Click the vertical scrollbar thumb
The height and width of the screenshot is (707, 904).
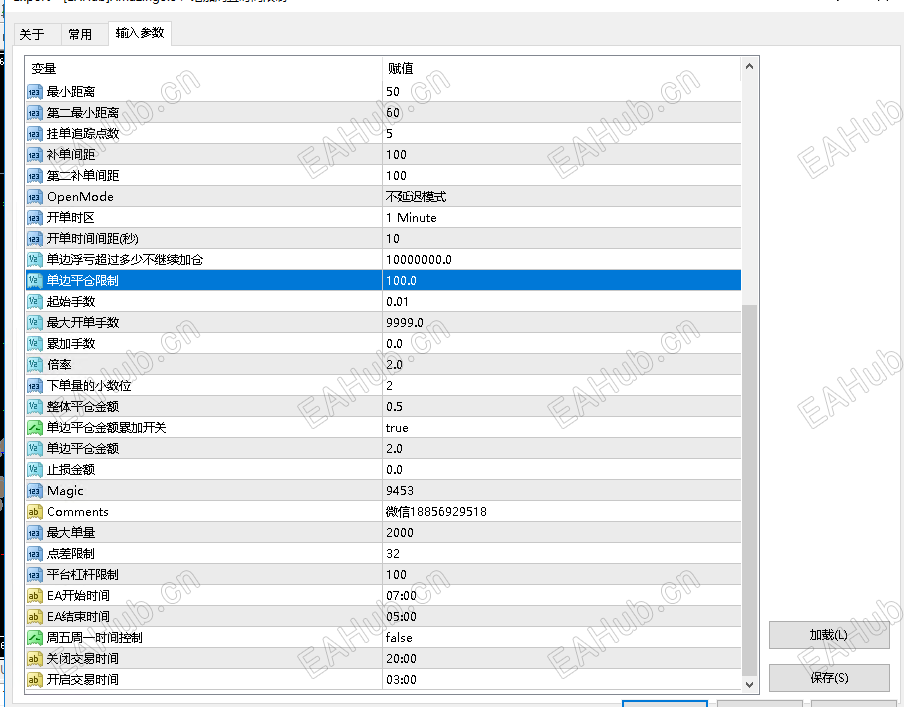point(749,490)
